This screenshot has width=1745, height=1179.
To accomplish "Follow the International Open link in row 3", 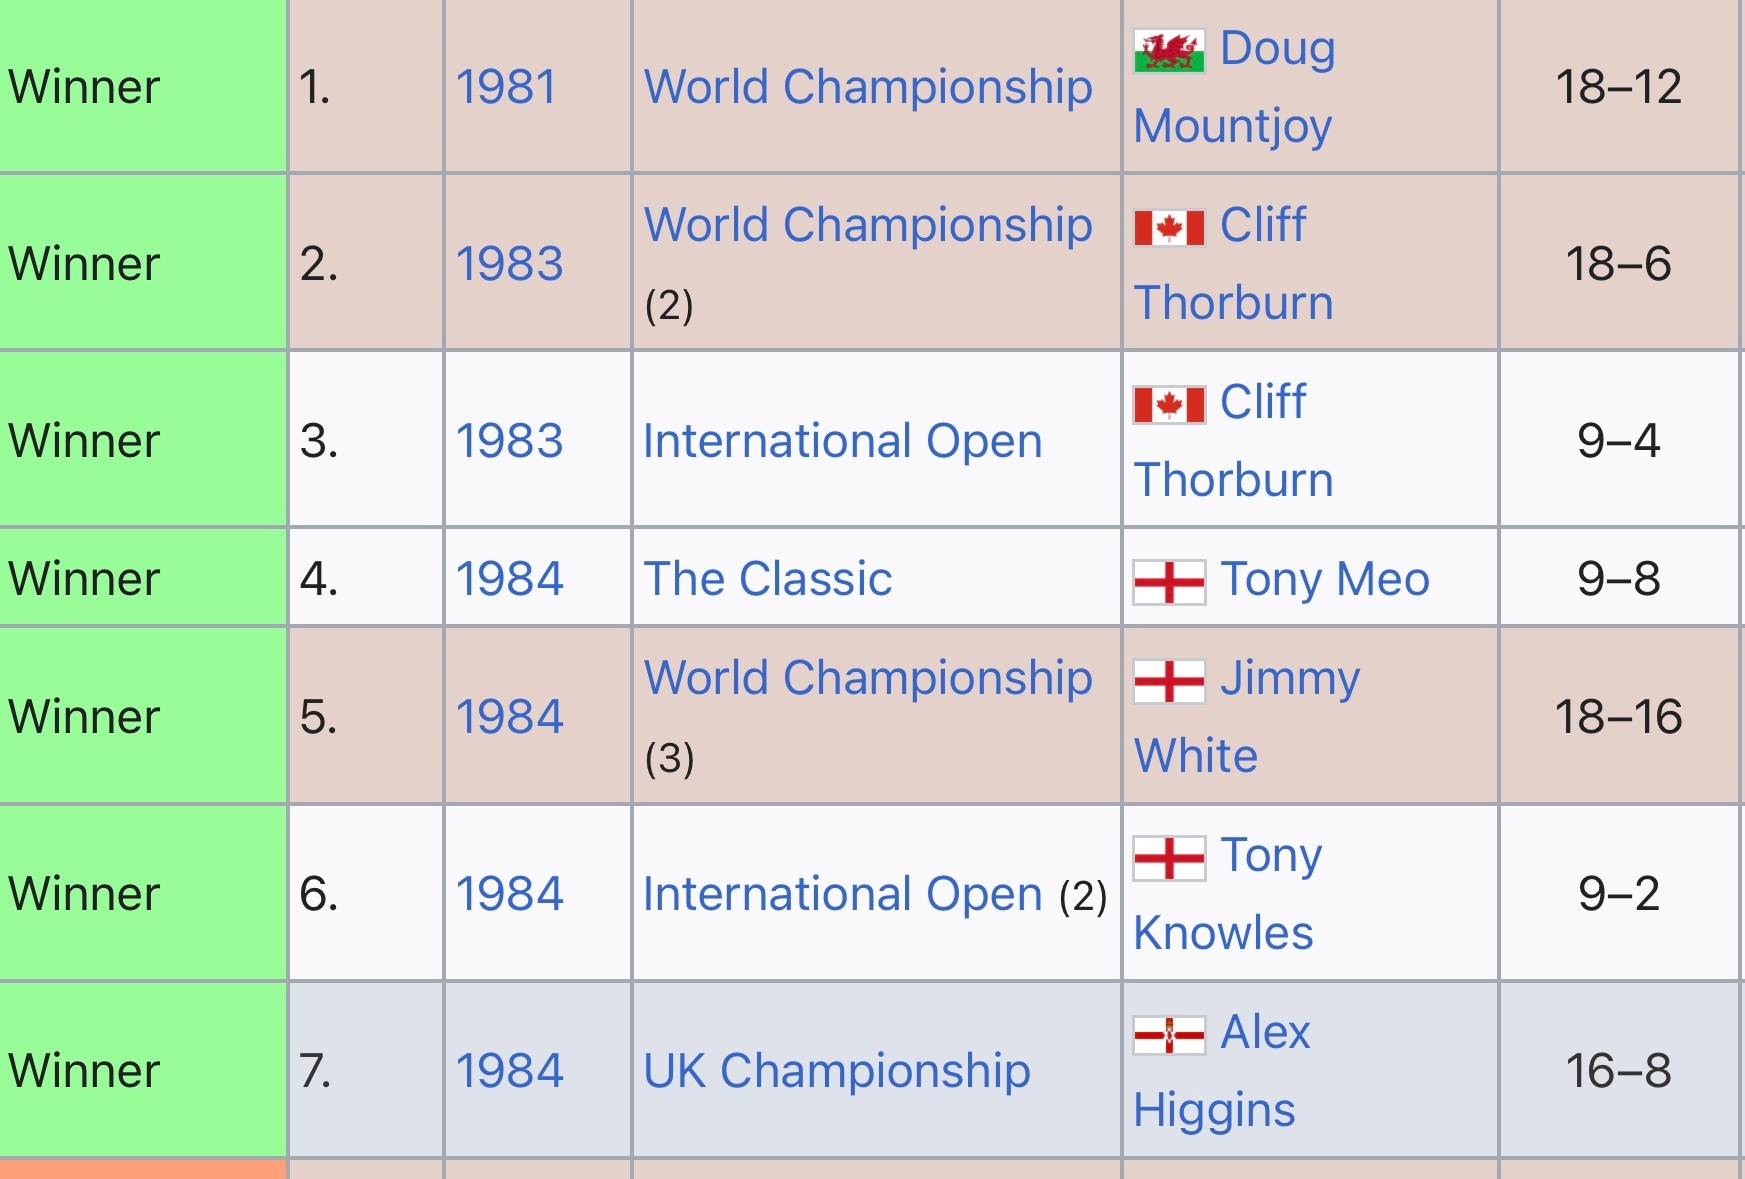I will tap(842, 441).
